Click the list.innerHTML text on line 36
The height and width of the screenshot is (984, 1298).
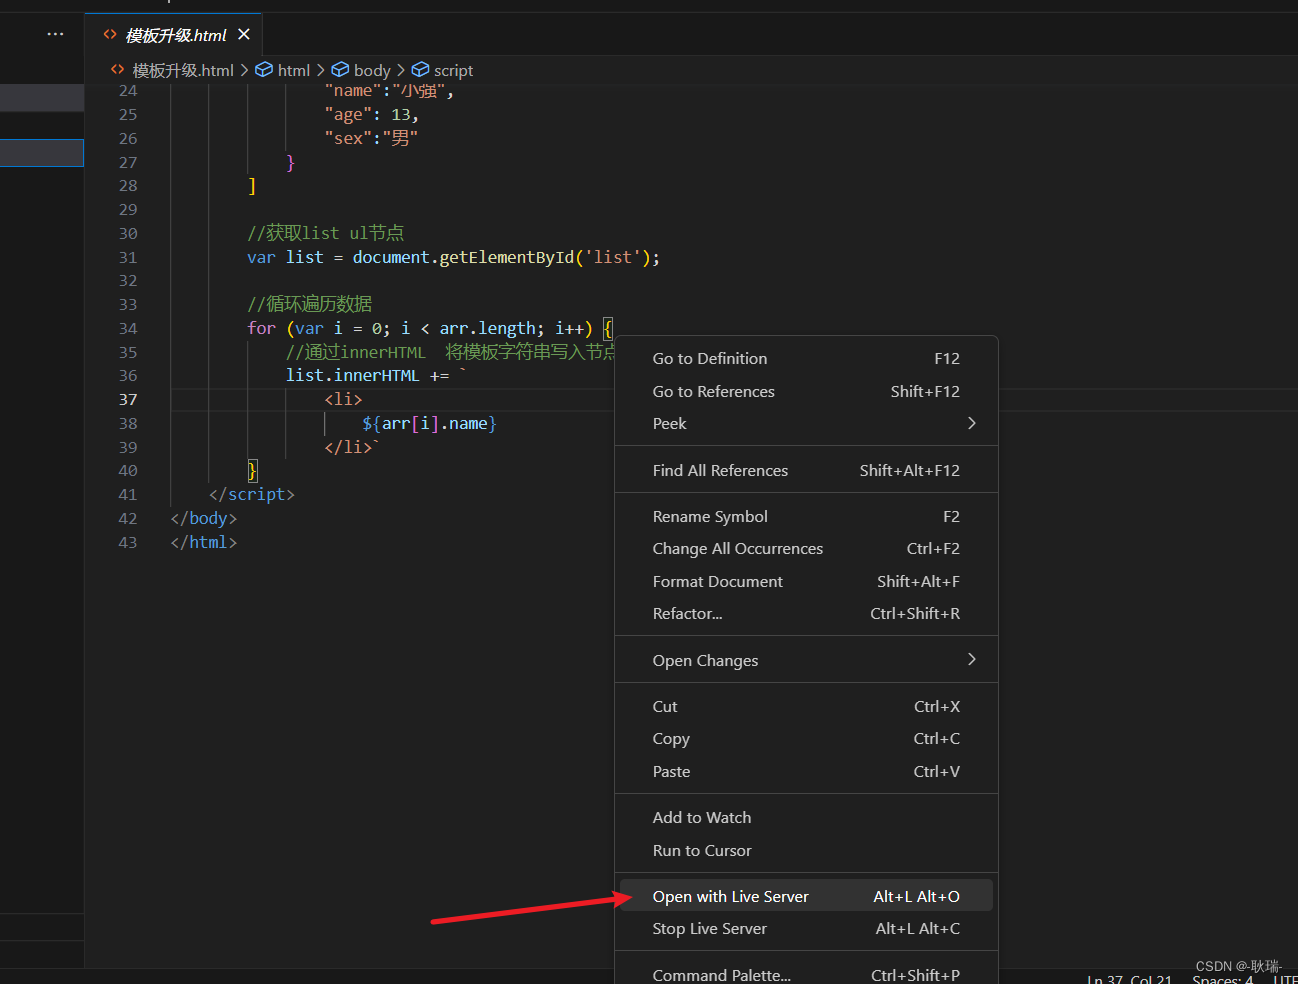click(x=353, y=375)
